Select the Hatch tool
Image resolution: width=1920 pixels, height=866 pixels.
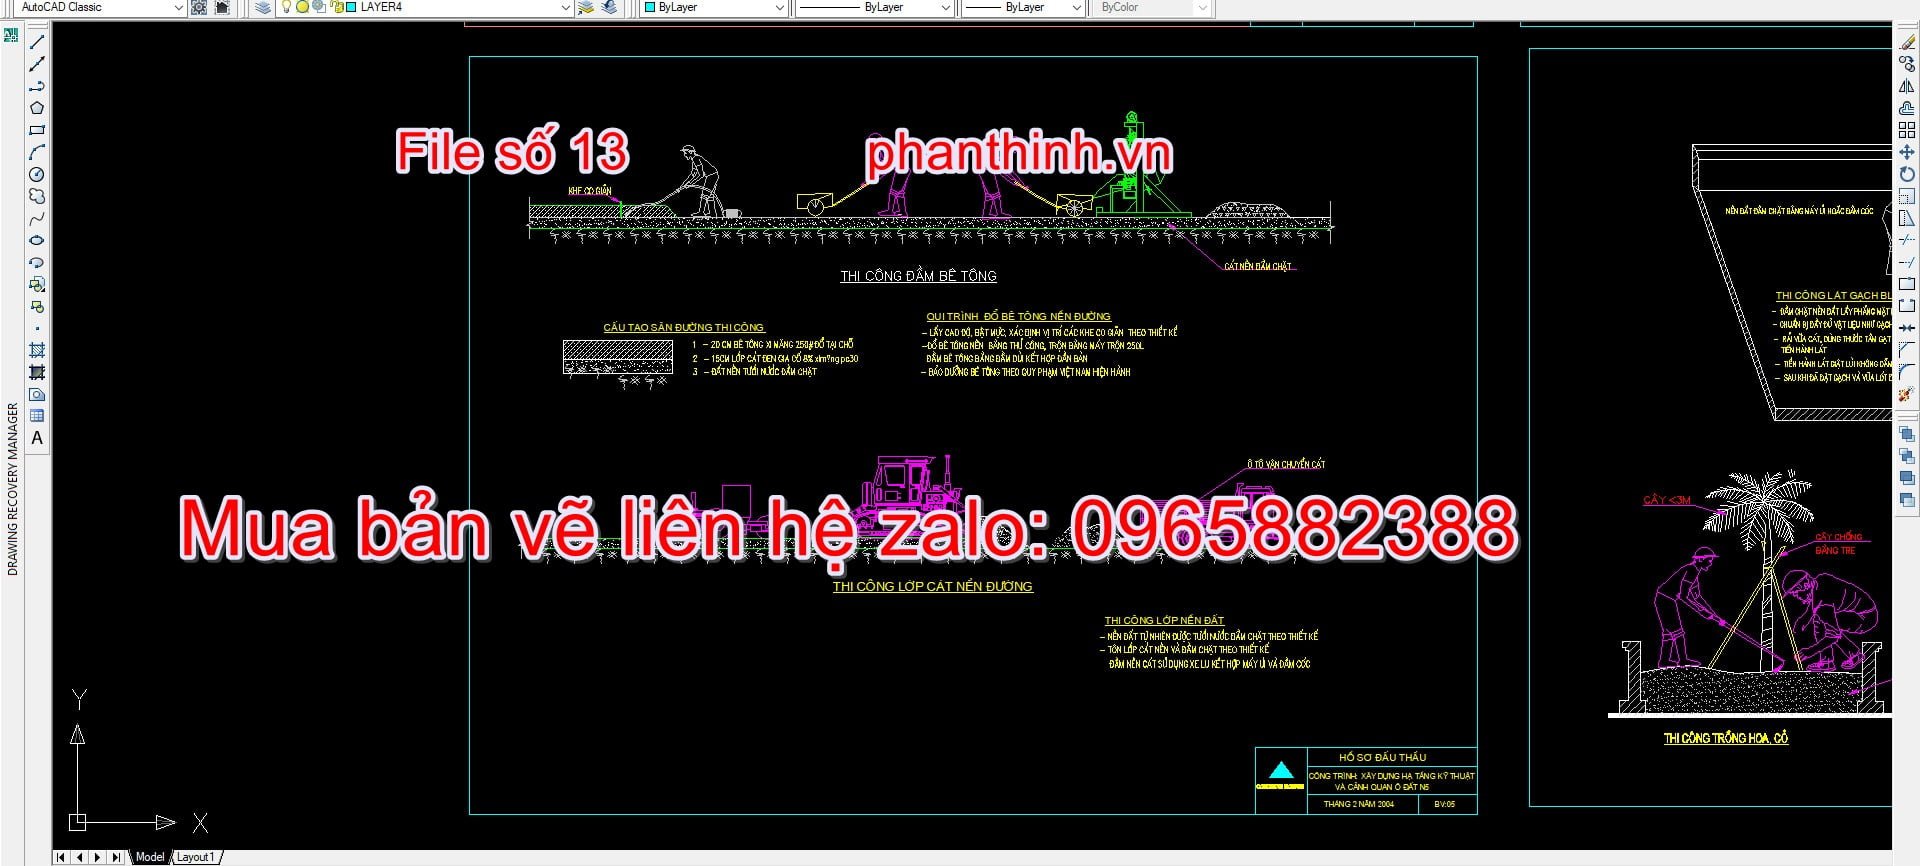(x=37, y=350)
